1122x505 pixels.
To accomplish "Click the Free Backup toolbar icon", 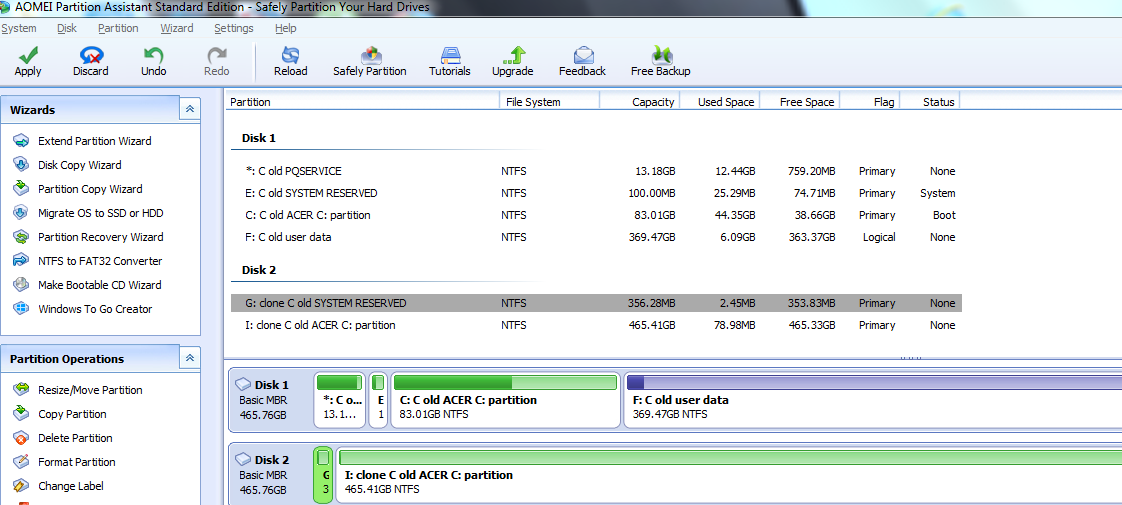I will pyautogui.click(x=661, y=55).
